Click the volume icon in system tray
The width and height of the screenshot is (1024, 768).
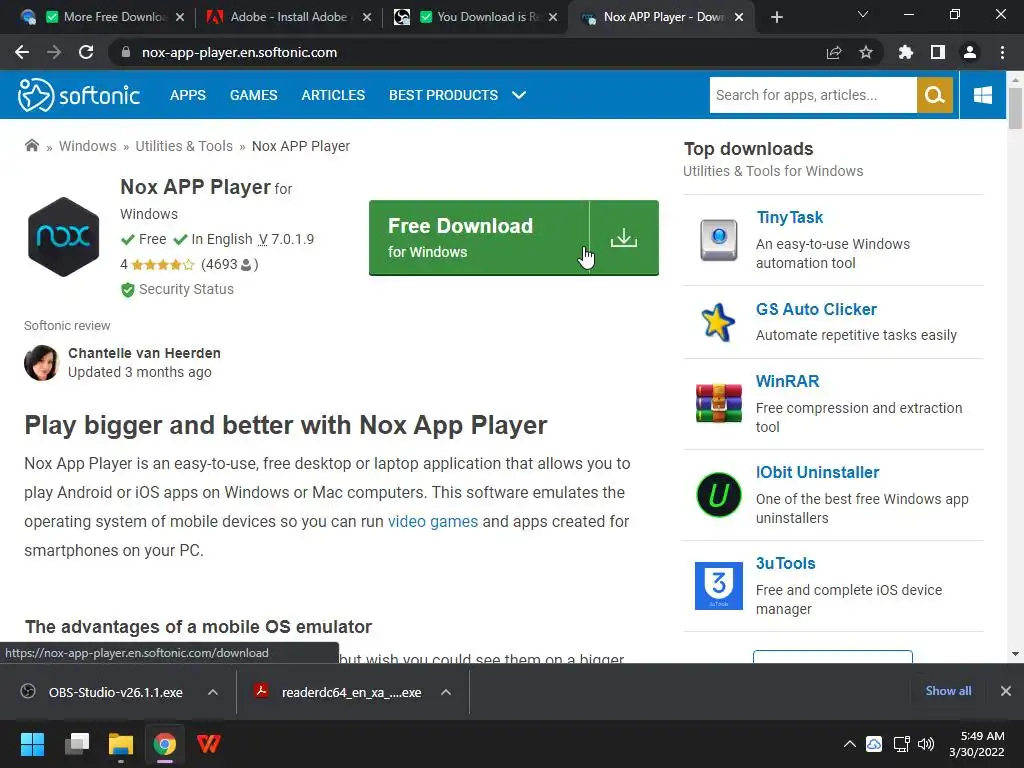pos(925,744)
